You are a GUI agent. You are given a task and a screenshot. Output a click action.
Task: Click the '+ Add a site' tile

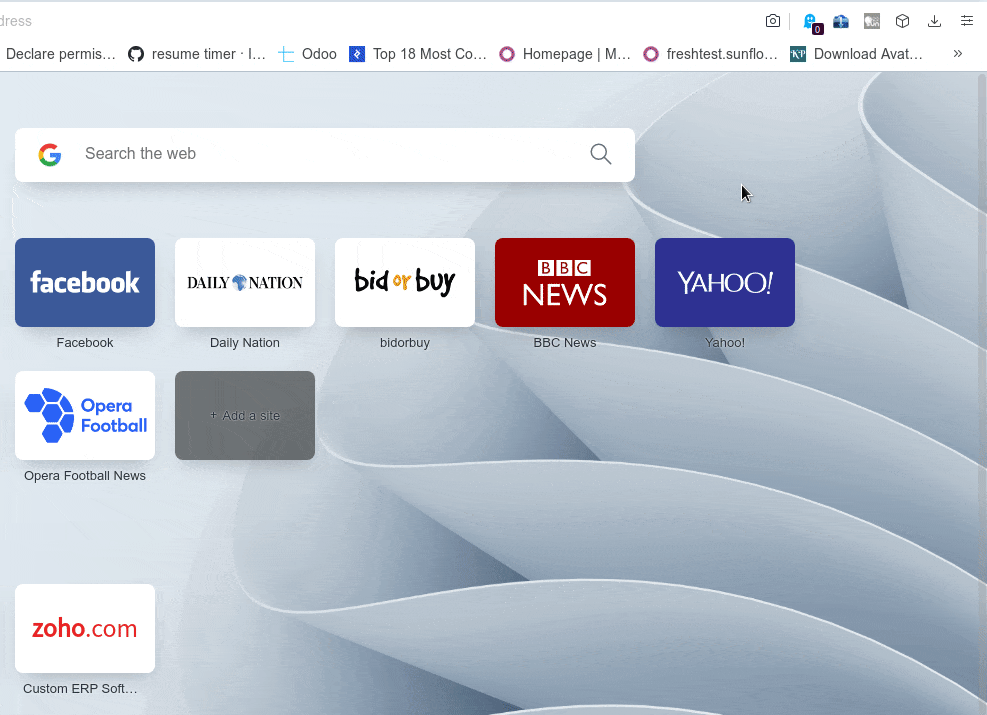(x=245, y=415)
